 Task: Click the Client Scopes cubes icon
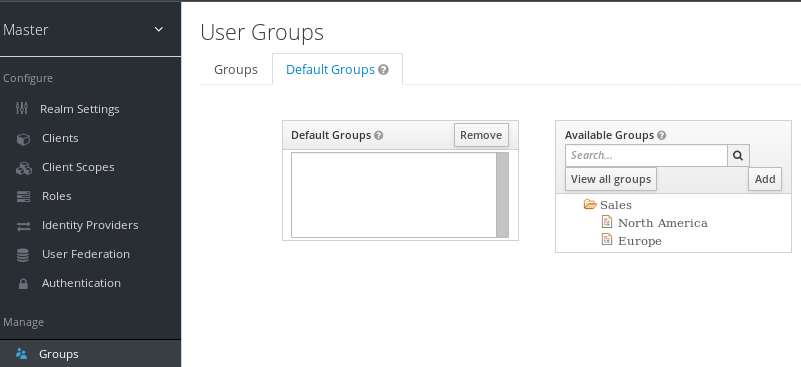23,168
